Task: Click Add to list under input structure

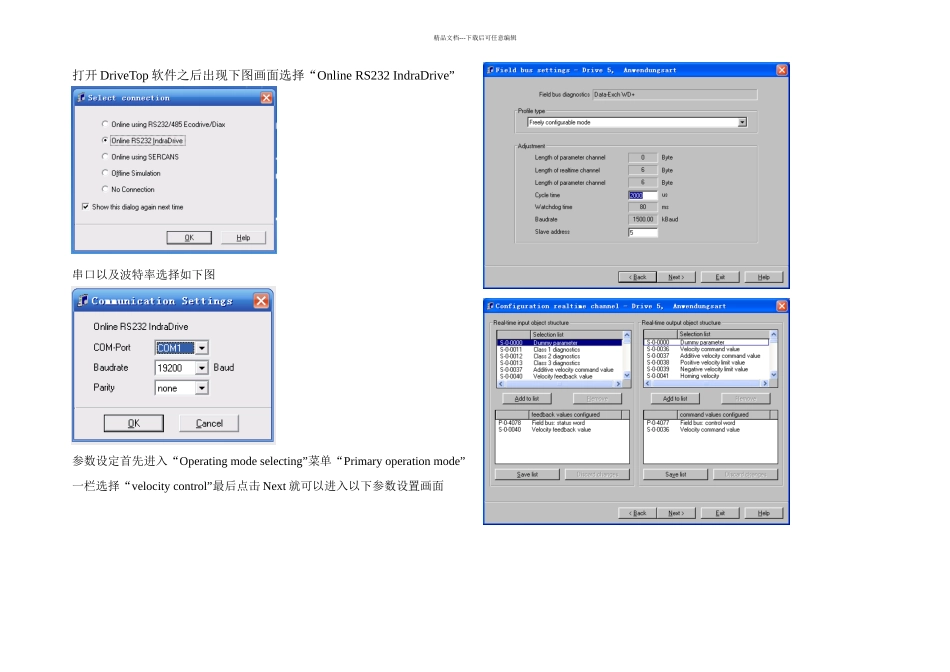Action: (526, 399)
